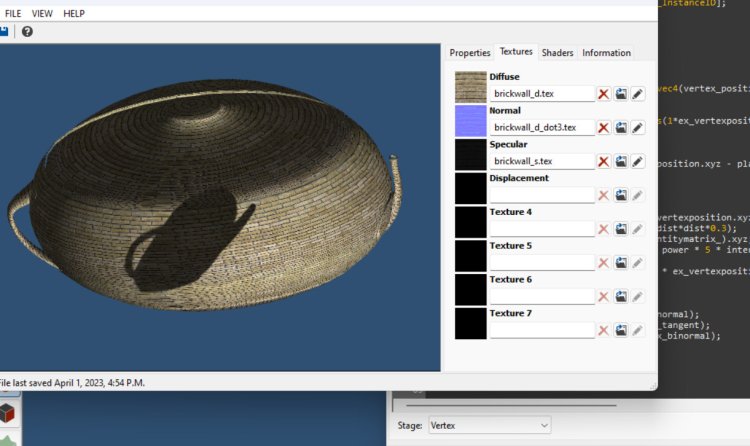The image size is (750, 446).
Task: Click the red cube icon at bottom left
Action: 8,413
